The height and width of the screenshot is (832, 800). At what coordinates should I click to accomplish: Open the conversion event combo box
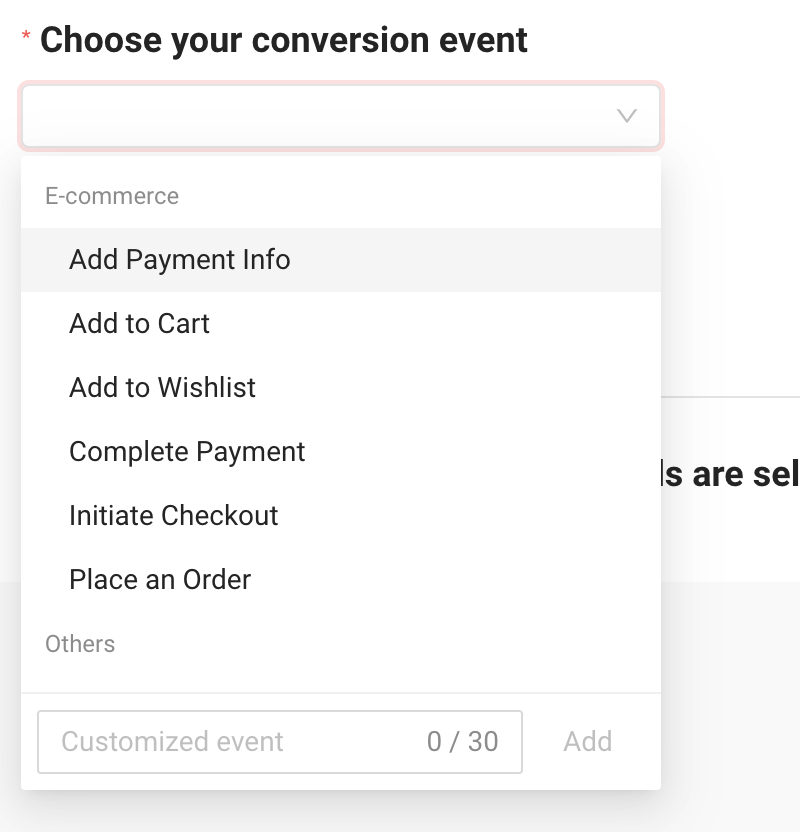point(320,116)
